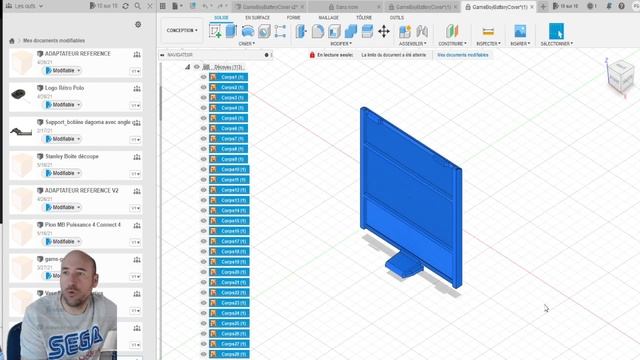Viewport: 640px width, 360px height.
Task: Choose the Extrude tool icon
Action: click(231, 31)
